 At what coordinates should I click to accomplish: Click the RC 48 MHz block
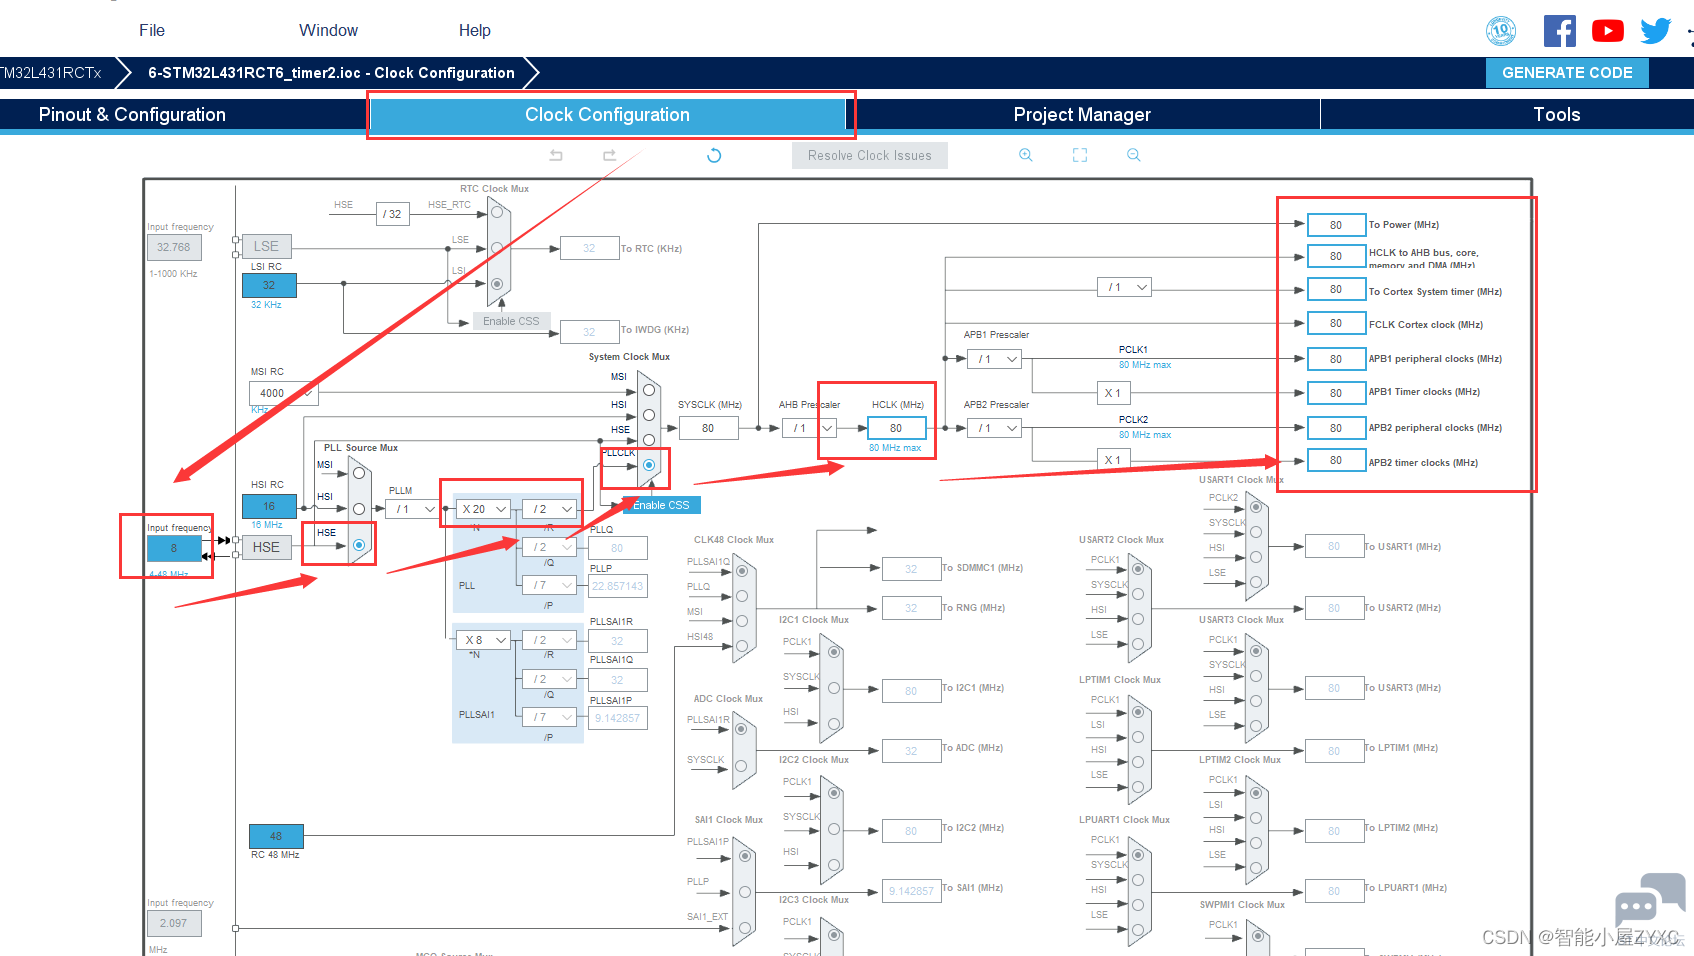(x=276, y=836)
